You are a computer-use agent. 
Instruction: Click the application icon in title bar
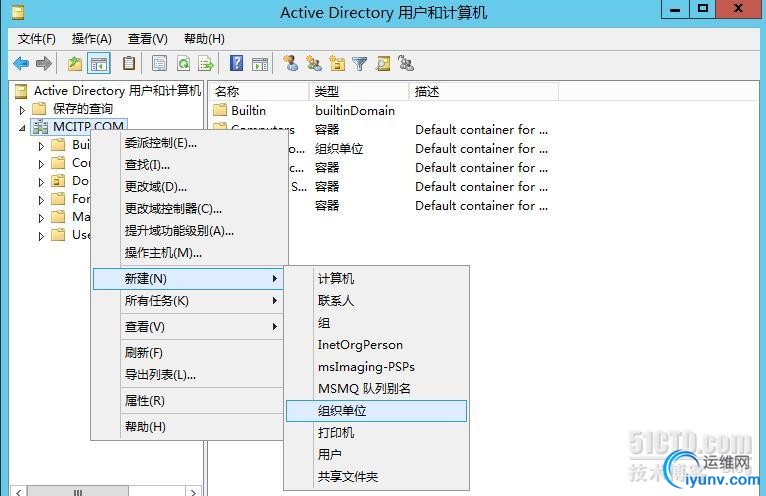coord(18,12)
